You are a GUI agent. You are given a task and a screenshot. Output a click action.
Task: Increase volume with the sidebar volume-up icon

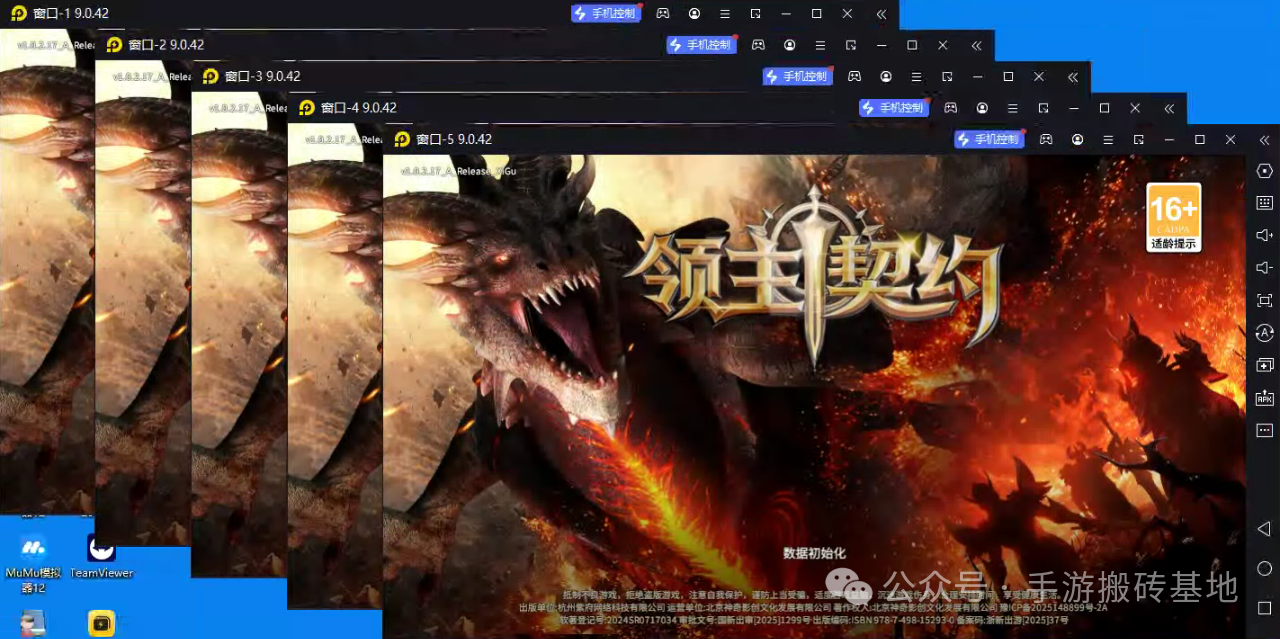[1264, 234]
